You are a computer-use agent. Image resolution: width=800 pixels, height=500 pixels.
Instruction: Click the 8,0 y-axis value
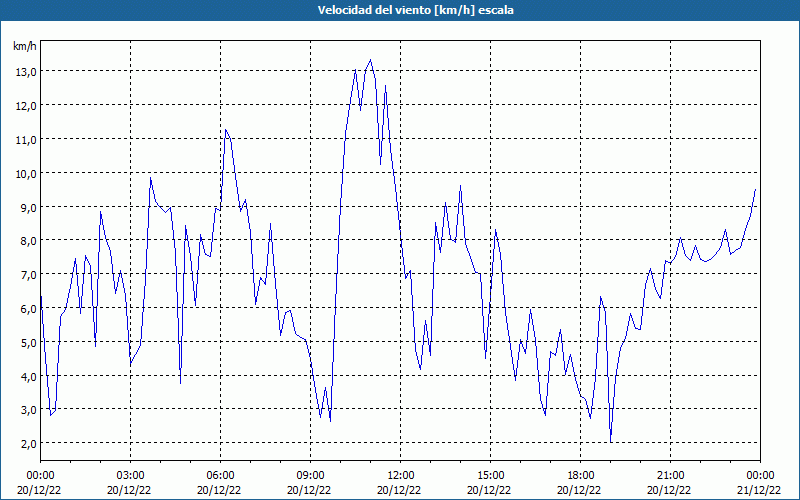click(28, 240)
